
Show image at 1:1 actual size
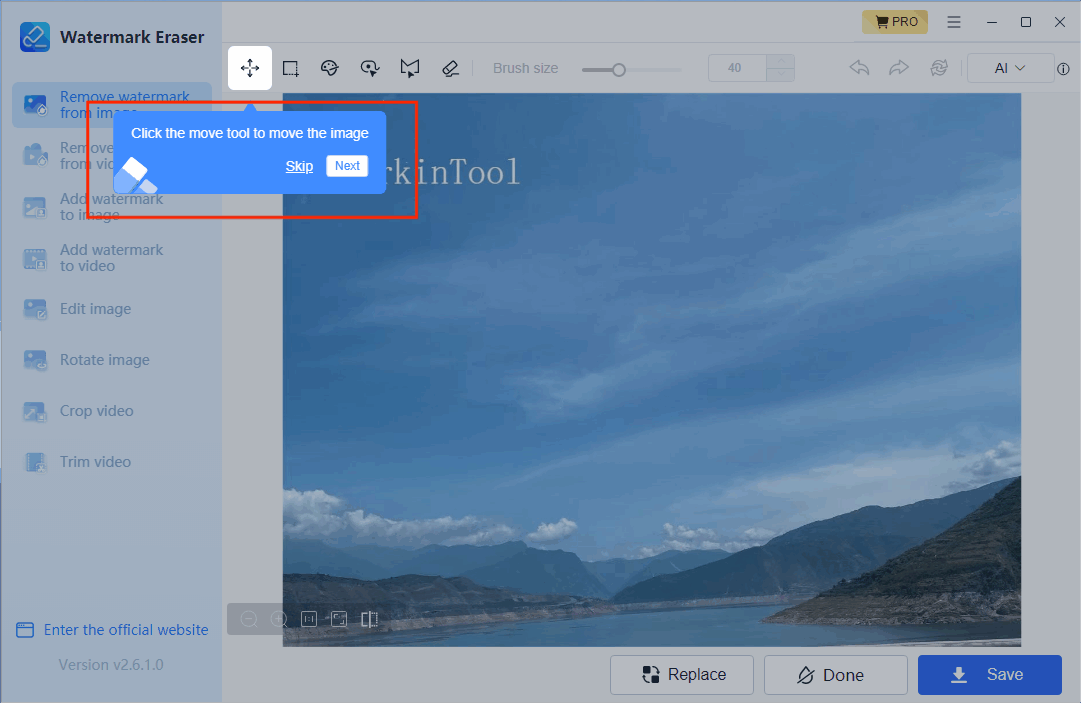click(x=309, y=619)
